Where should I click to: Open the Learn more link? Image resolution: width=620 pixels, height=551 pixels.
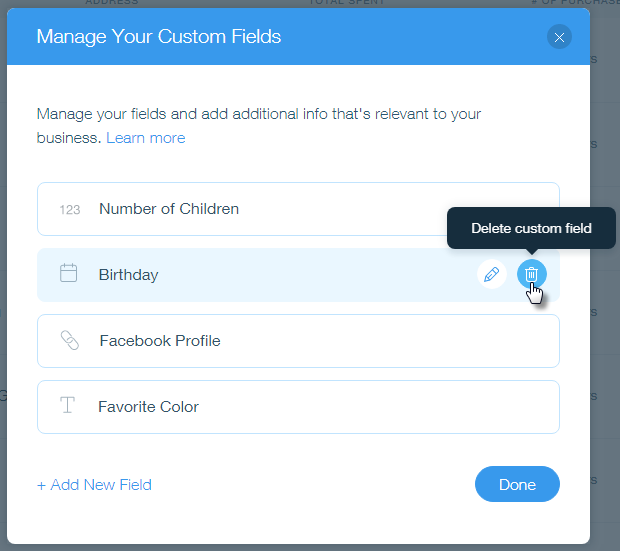point(146,138)
